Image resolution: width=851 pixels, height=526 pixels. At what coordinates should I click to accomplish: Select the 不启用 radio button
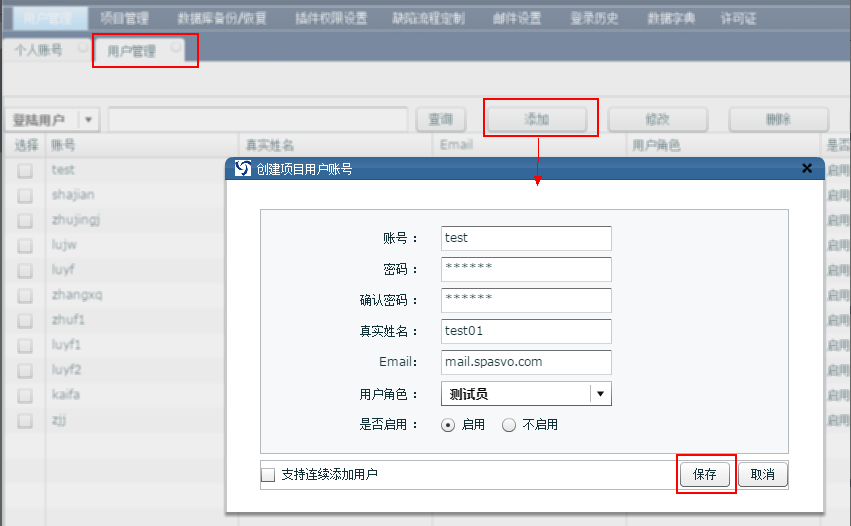(509, 425)
